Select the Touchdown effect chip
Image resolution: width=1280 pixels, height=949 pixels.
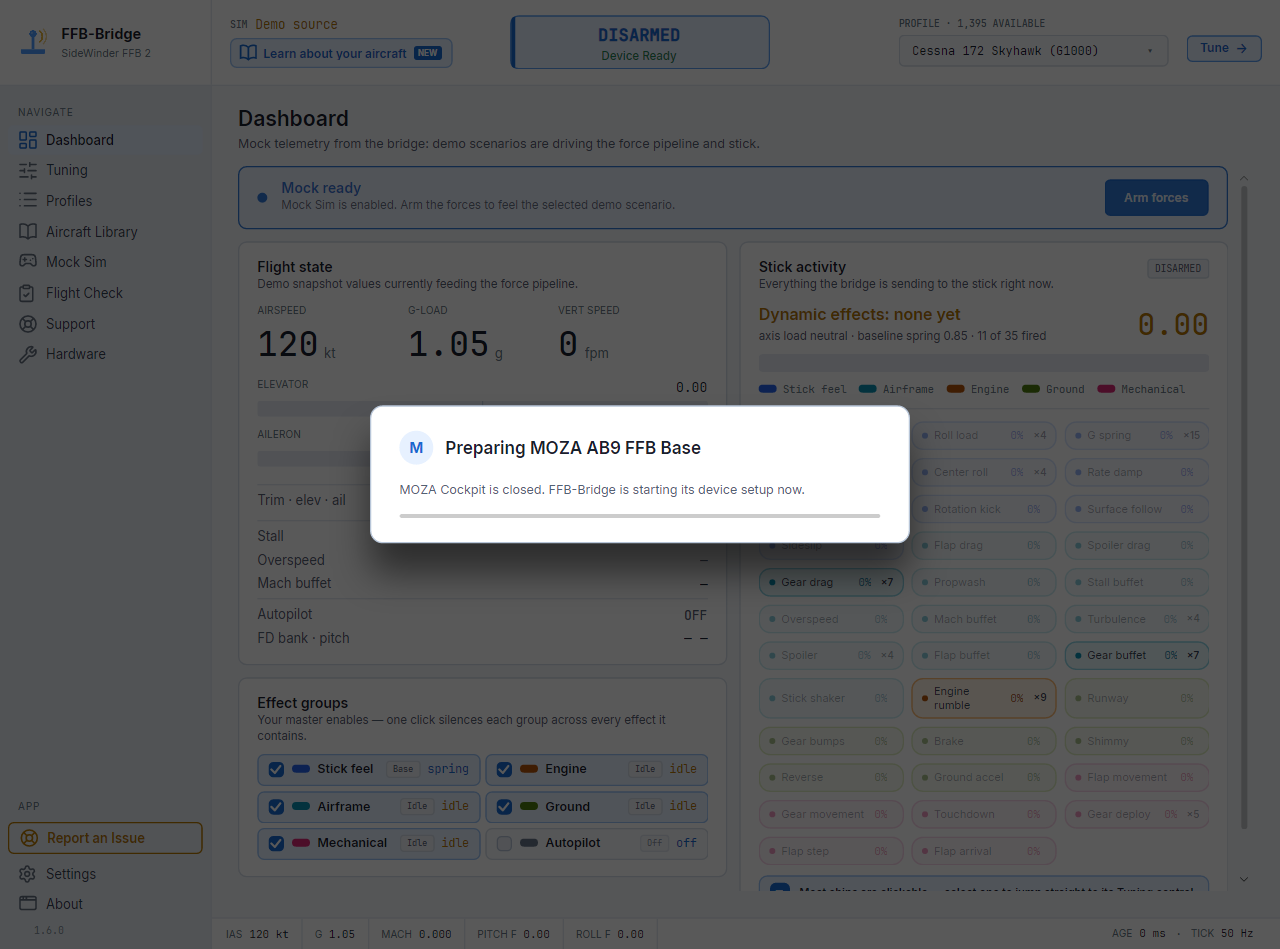click(984, 814)
